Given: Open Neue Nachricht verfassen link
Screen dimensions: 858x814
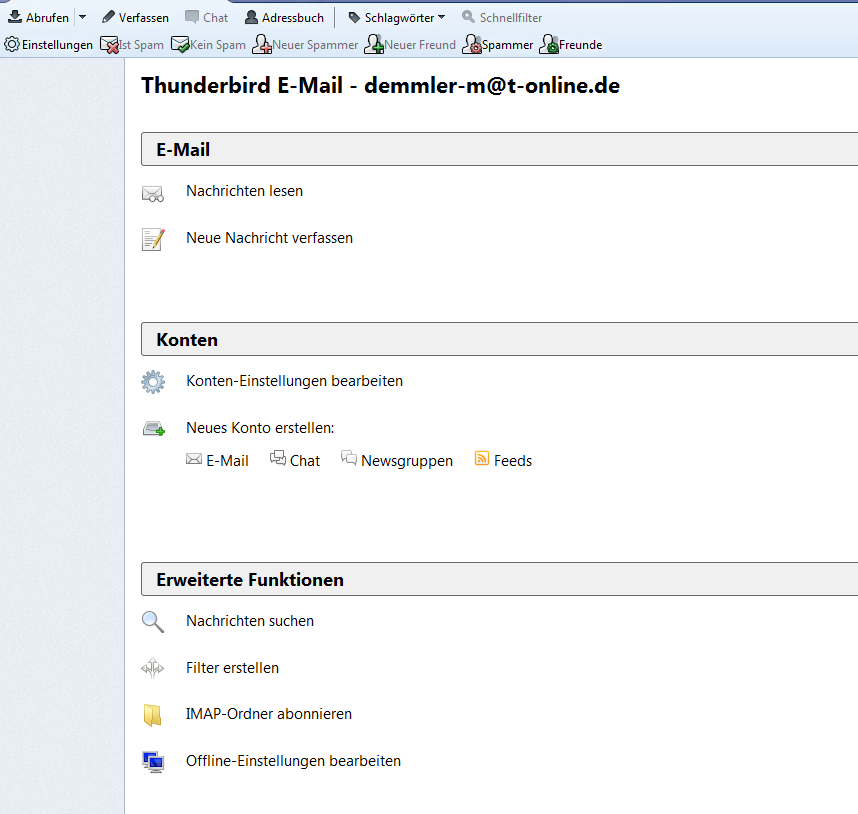Looking at the screenshot, I should 269,238.
